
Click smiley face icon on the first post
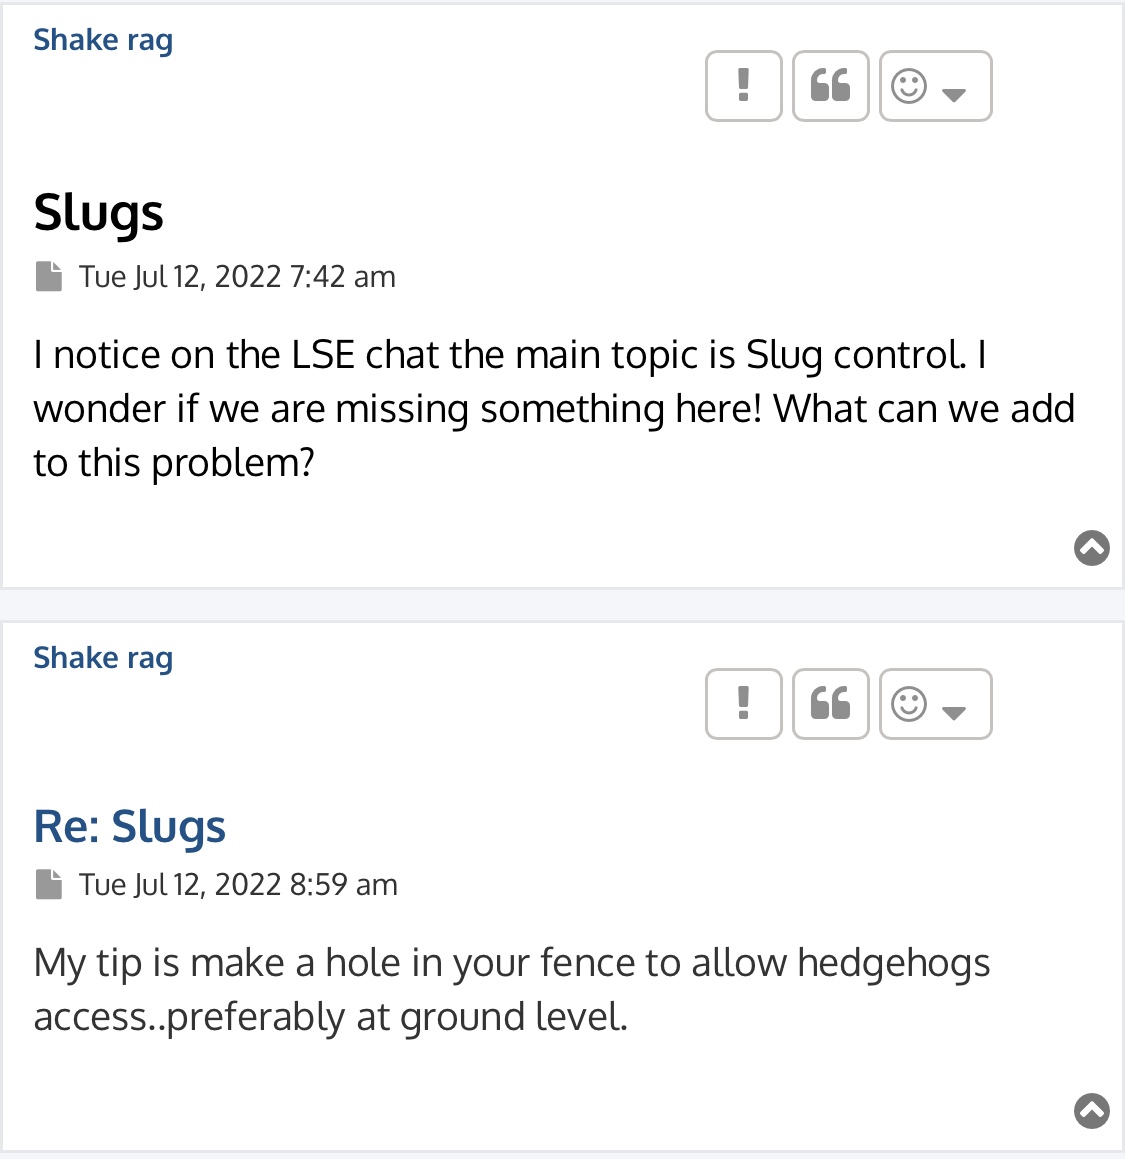(x=909, y=86)
